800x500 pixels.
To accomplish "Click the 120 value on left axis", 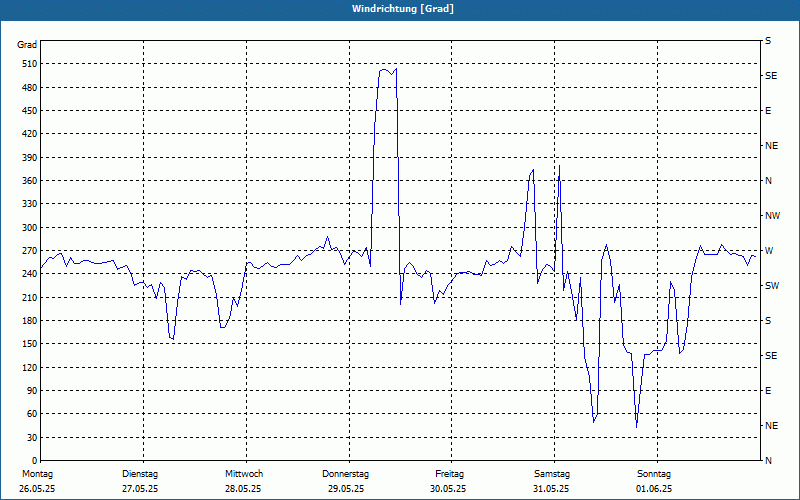I will [30, 367].
